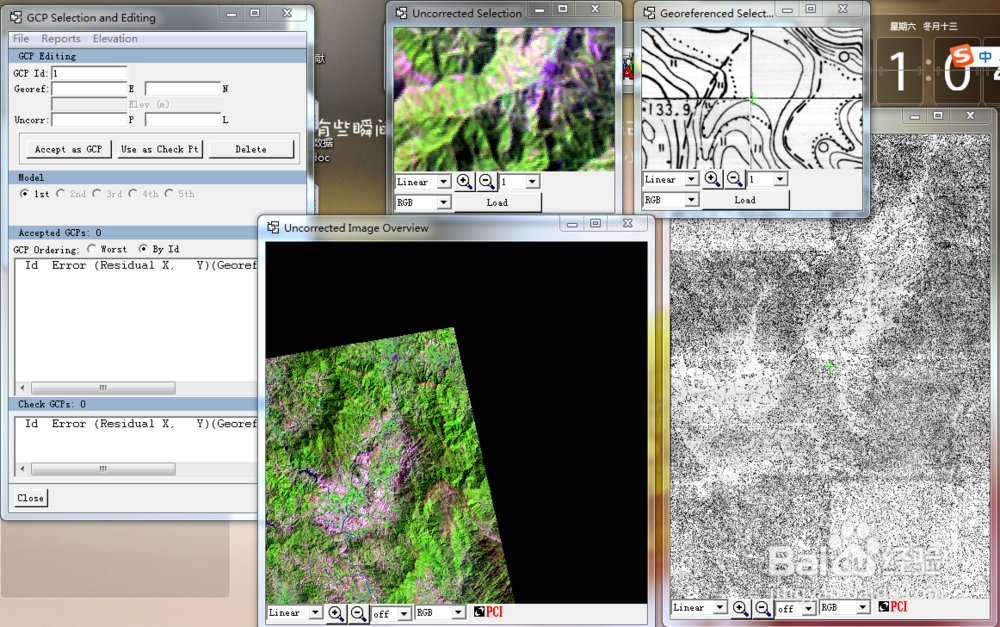Image resolution: width=1000 pixels, height=627 pixels.
Task: Click Delete button in GCP Editing
Action: tap(251, 149)
